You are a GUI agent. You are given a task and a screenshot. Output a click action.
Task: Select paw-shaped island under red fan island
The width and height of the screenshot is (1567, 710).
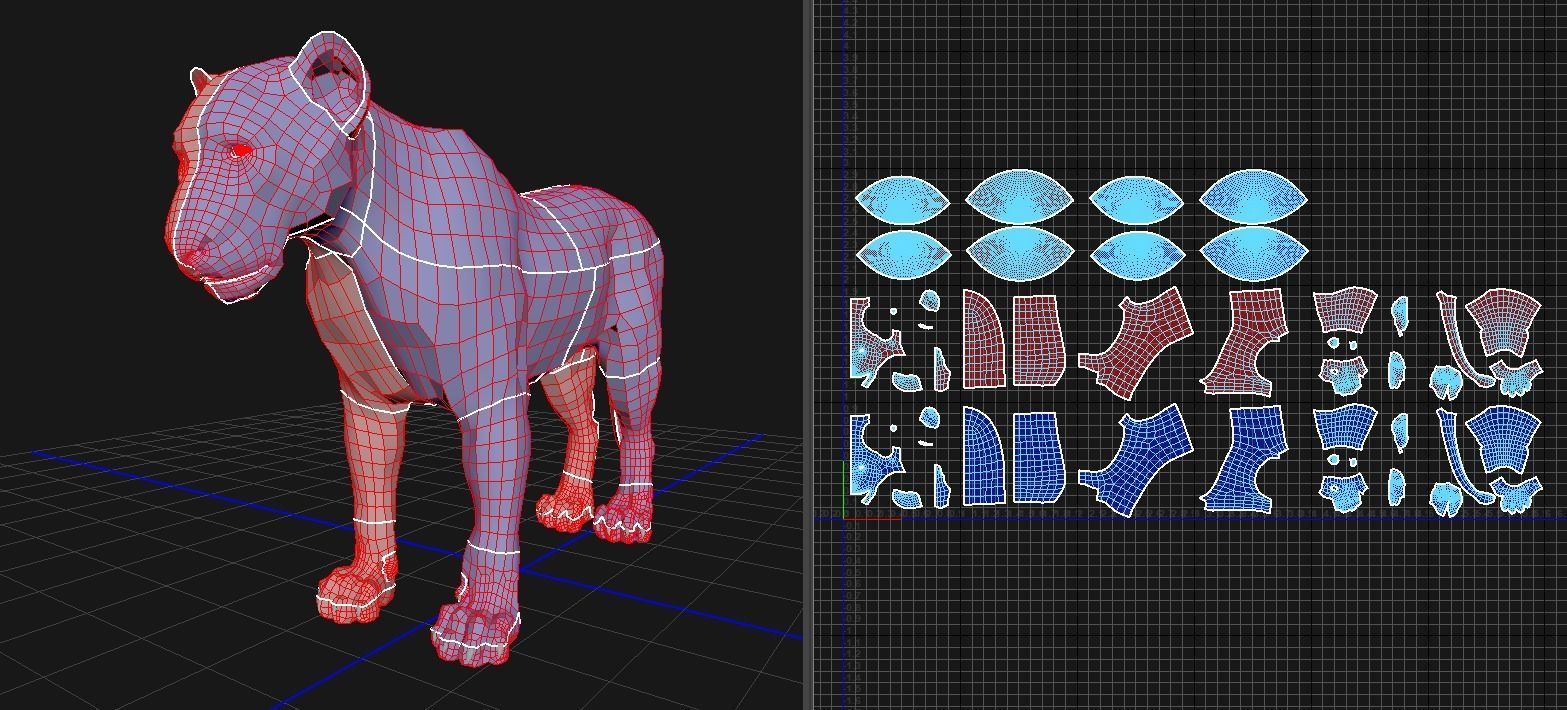(x=1516, y=378)
